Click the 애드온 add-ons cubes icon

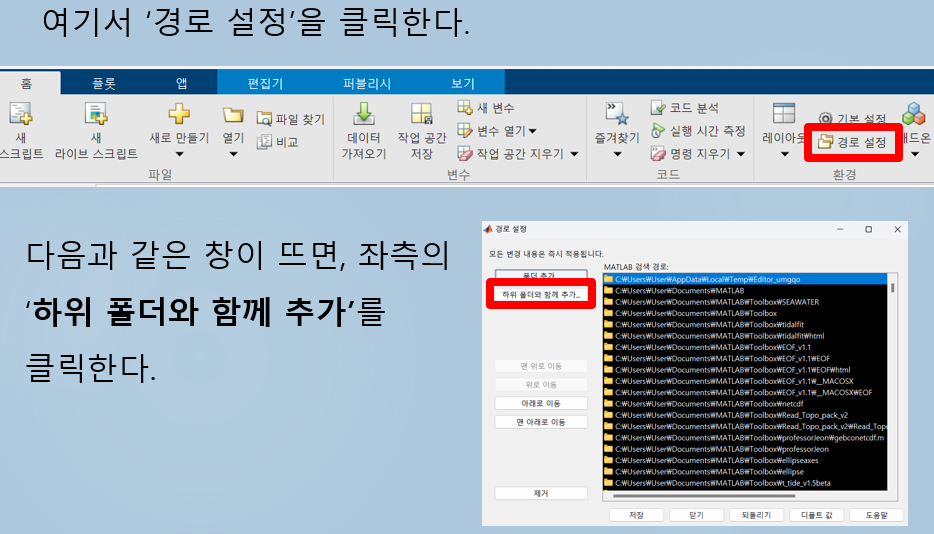coord(914,113)
